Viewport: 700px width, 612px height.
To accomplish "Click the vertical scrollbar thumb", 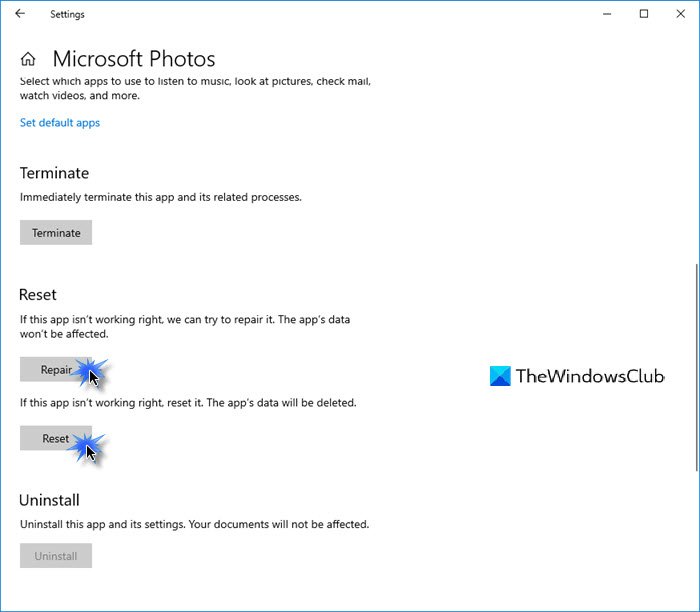I will [696, 367].
